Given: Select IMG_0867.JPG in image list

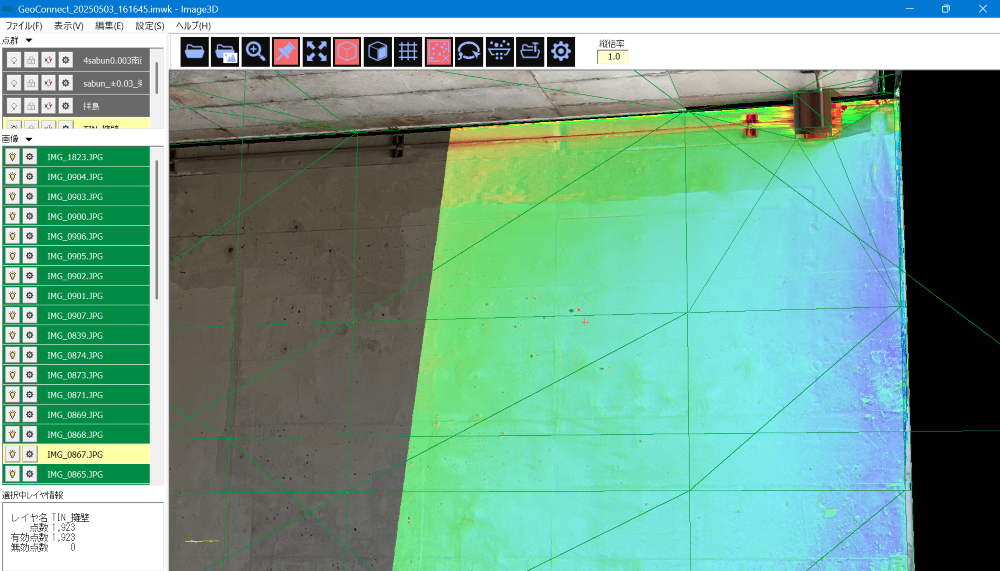Looking at the screenshot, I should click(75, 454).
